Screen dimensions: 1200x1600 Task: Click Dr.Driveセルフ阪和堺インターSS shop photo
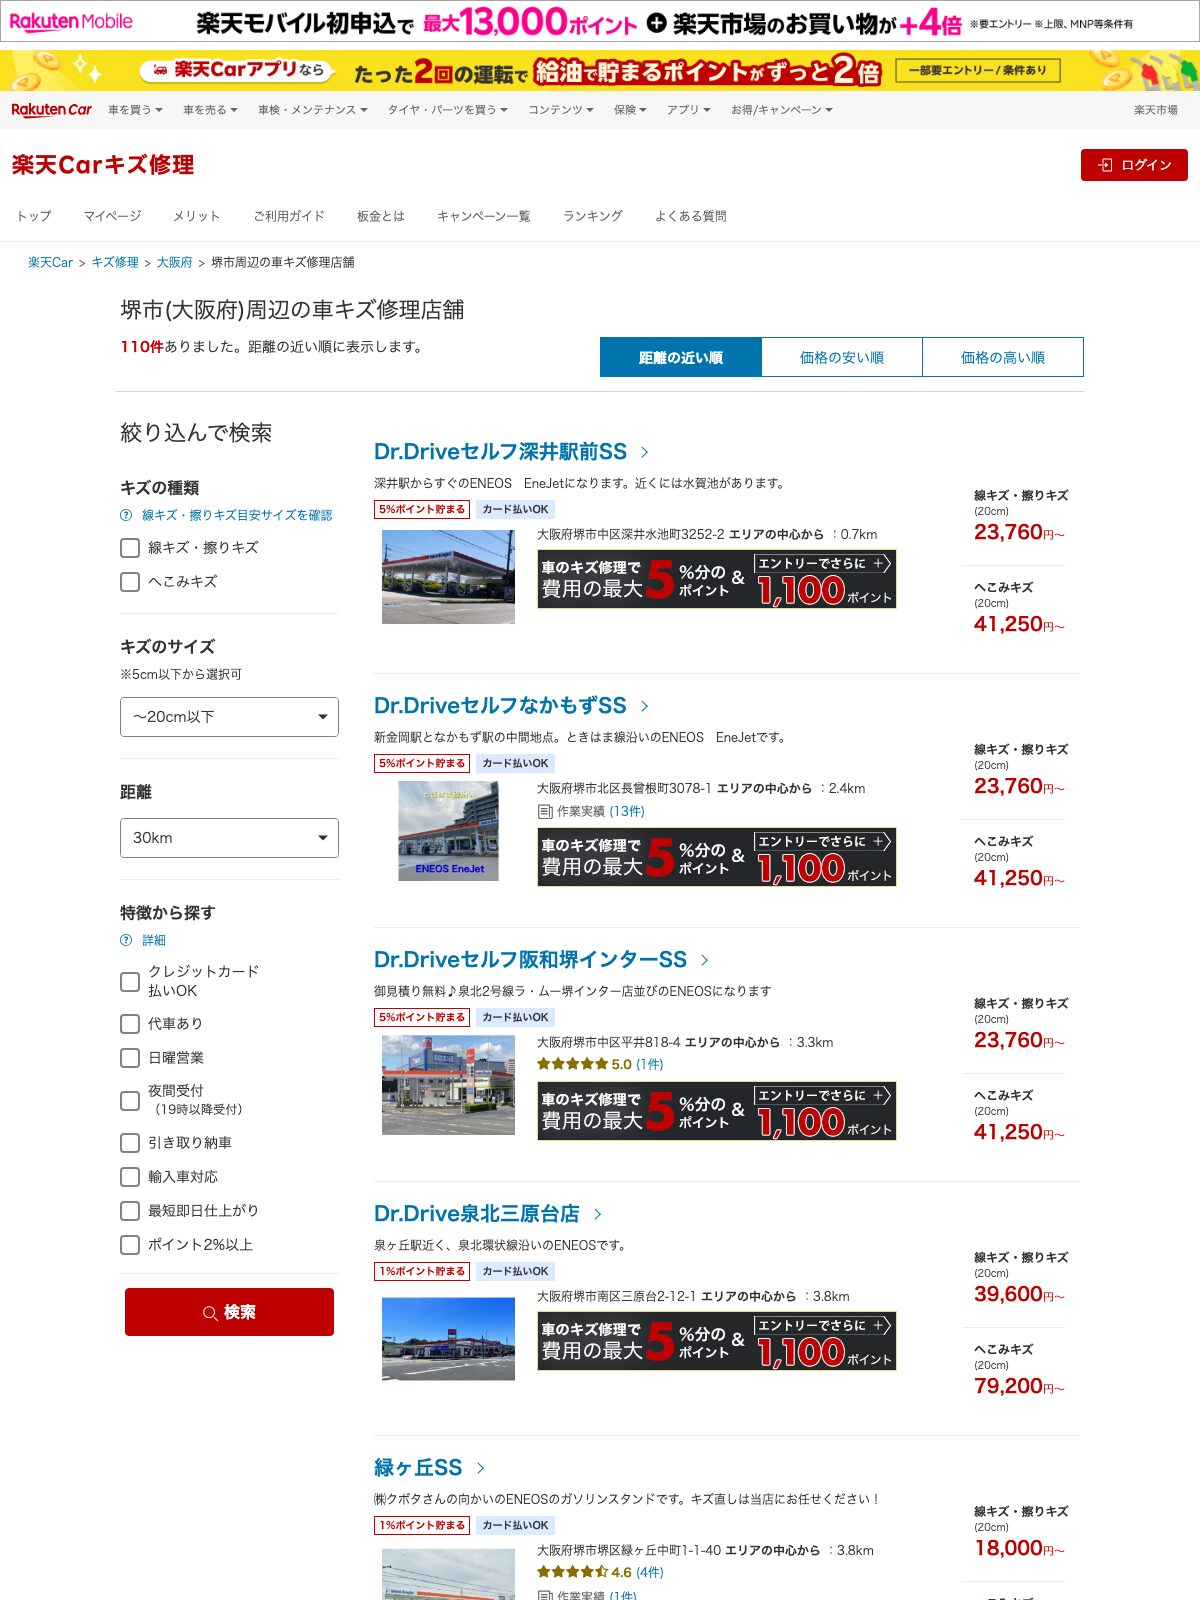[448, 1085]
